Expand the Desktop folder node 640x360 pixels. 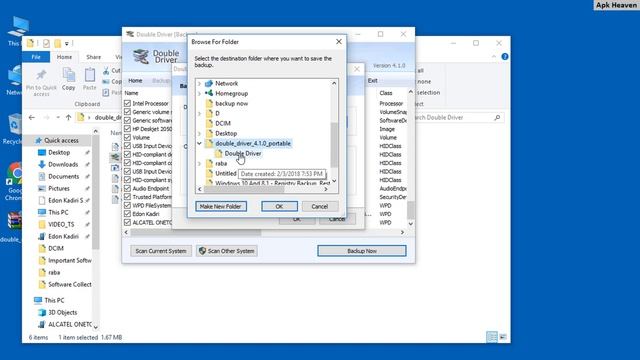click(200, 133)
